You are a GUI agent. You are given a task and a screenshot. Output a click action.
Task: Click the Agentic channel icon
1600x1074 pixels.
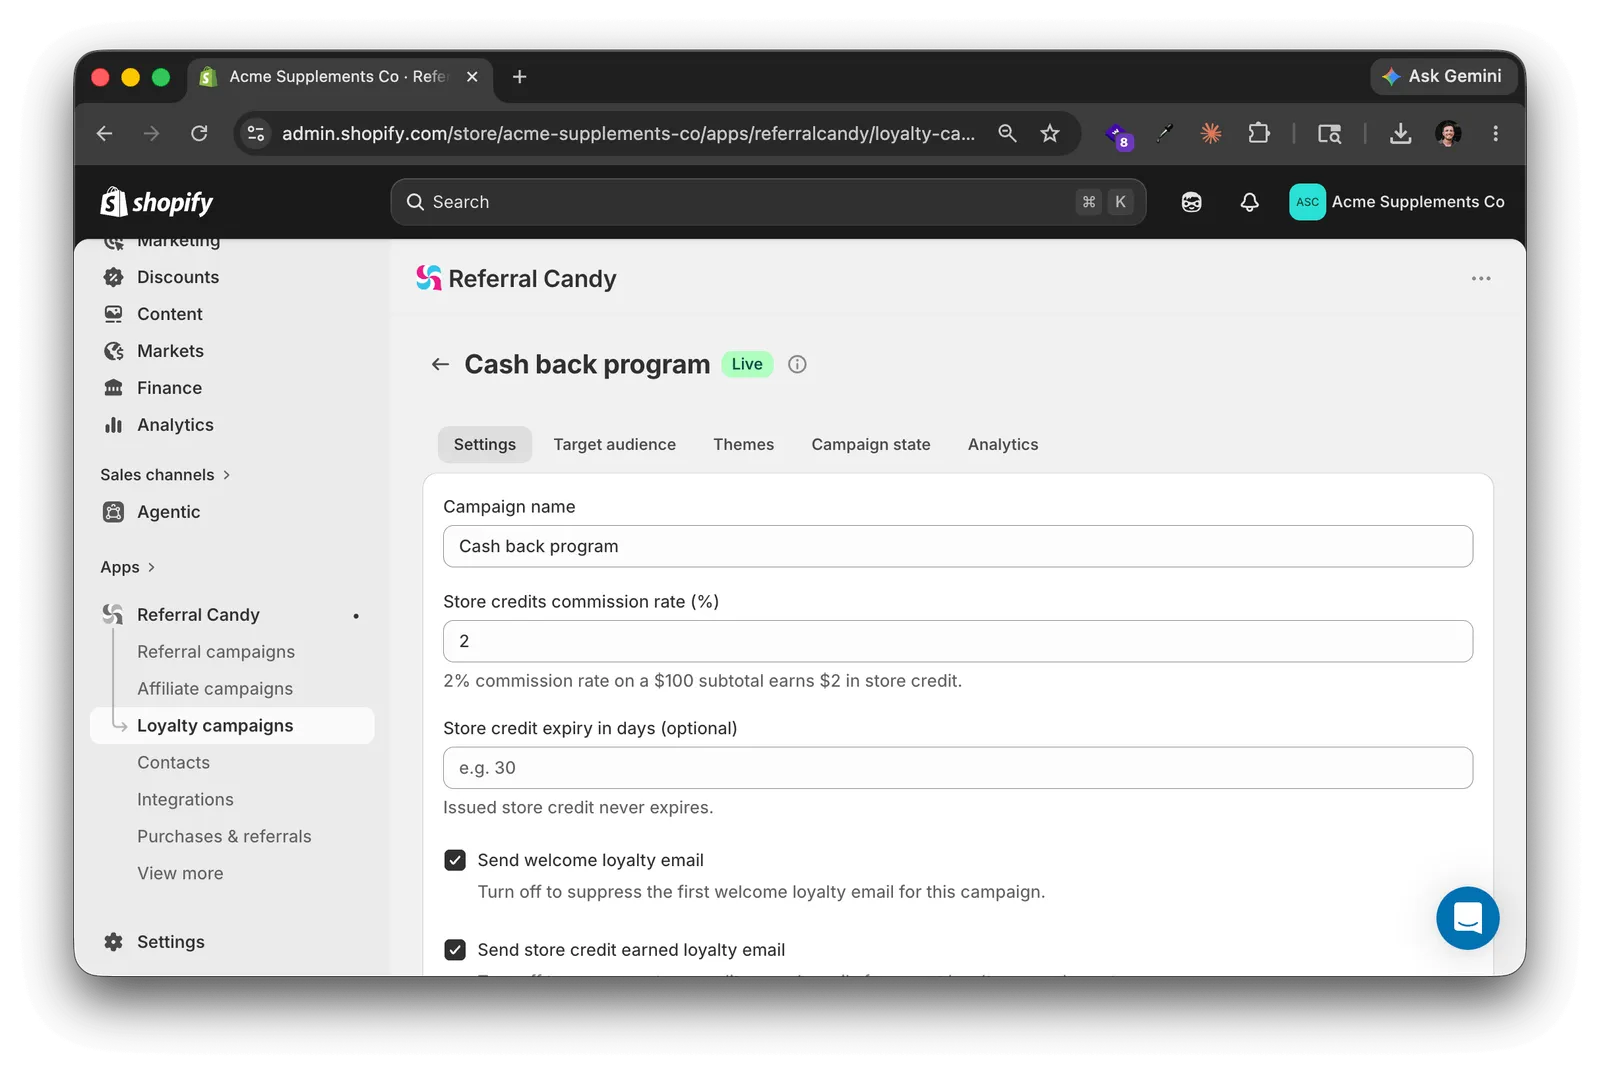(114, 512)
